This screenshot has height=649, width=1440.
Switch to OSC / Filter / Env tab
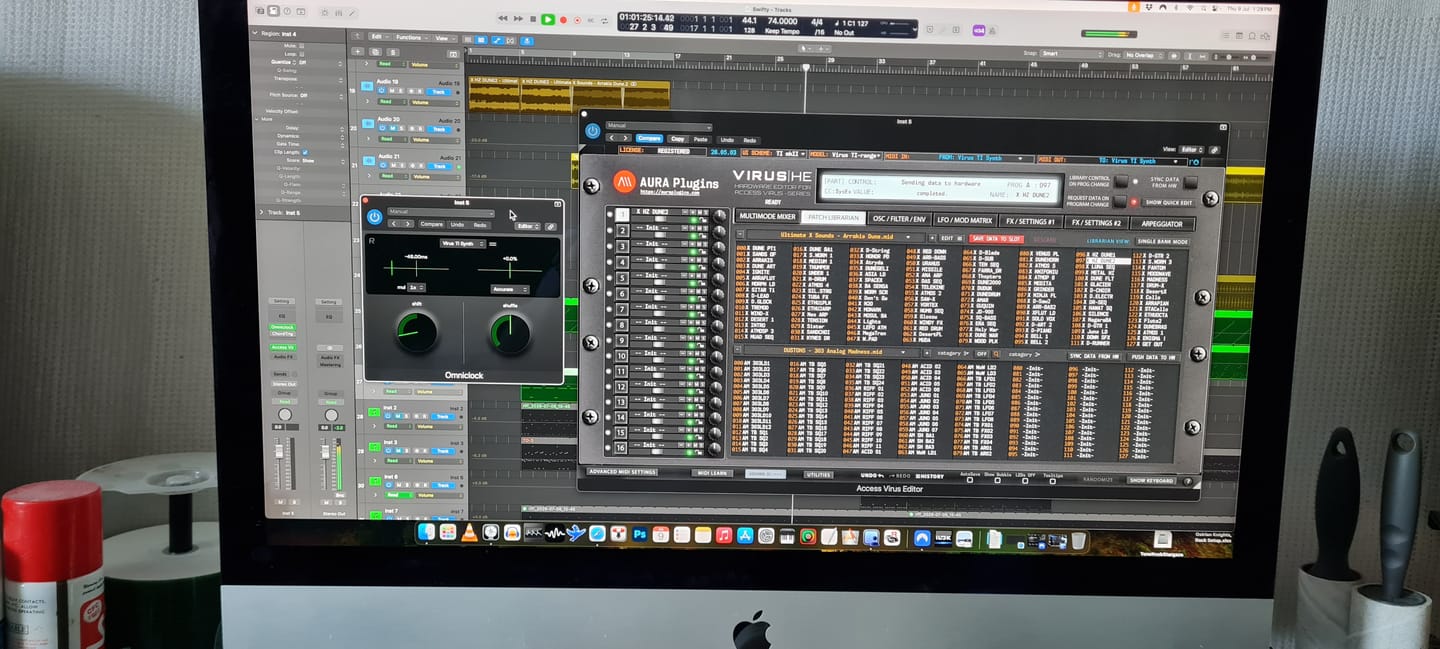(x=899, y=219)
